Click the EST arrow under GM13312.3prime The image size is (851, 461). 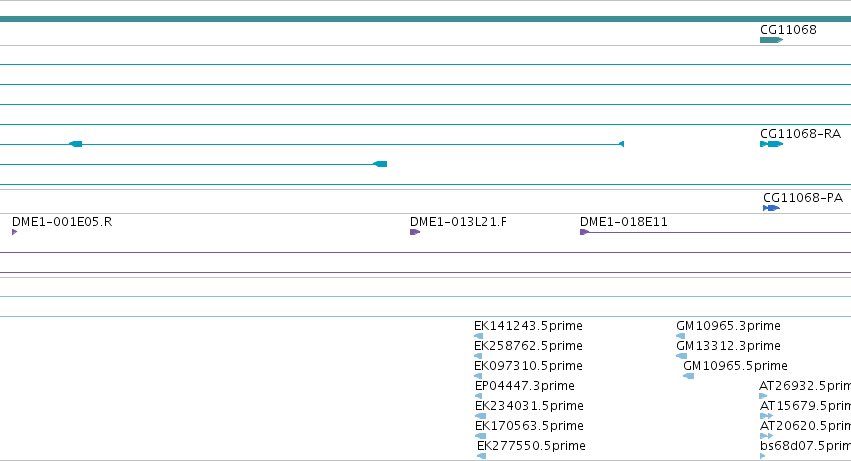(681, 356)
